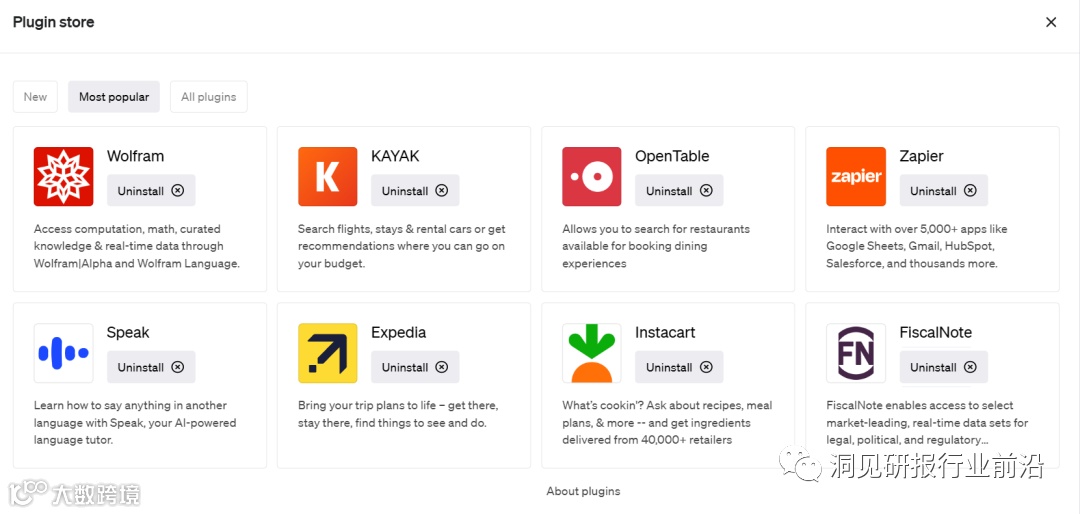The image size is (1080, 514).
Task: Uninstall the Instacart plugin
Action: [679, 367]
